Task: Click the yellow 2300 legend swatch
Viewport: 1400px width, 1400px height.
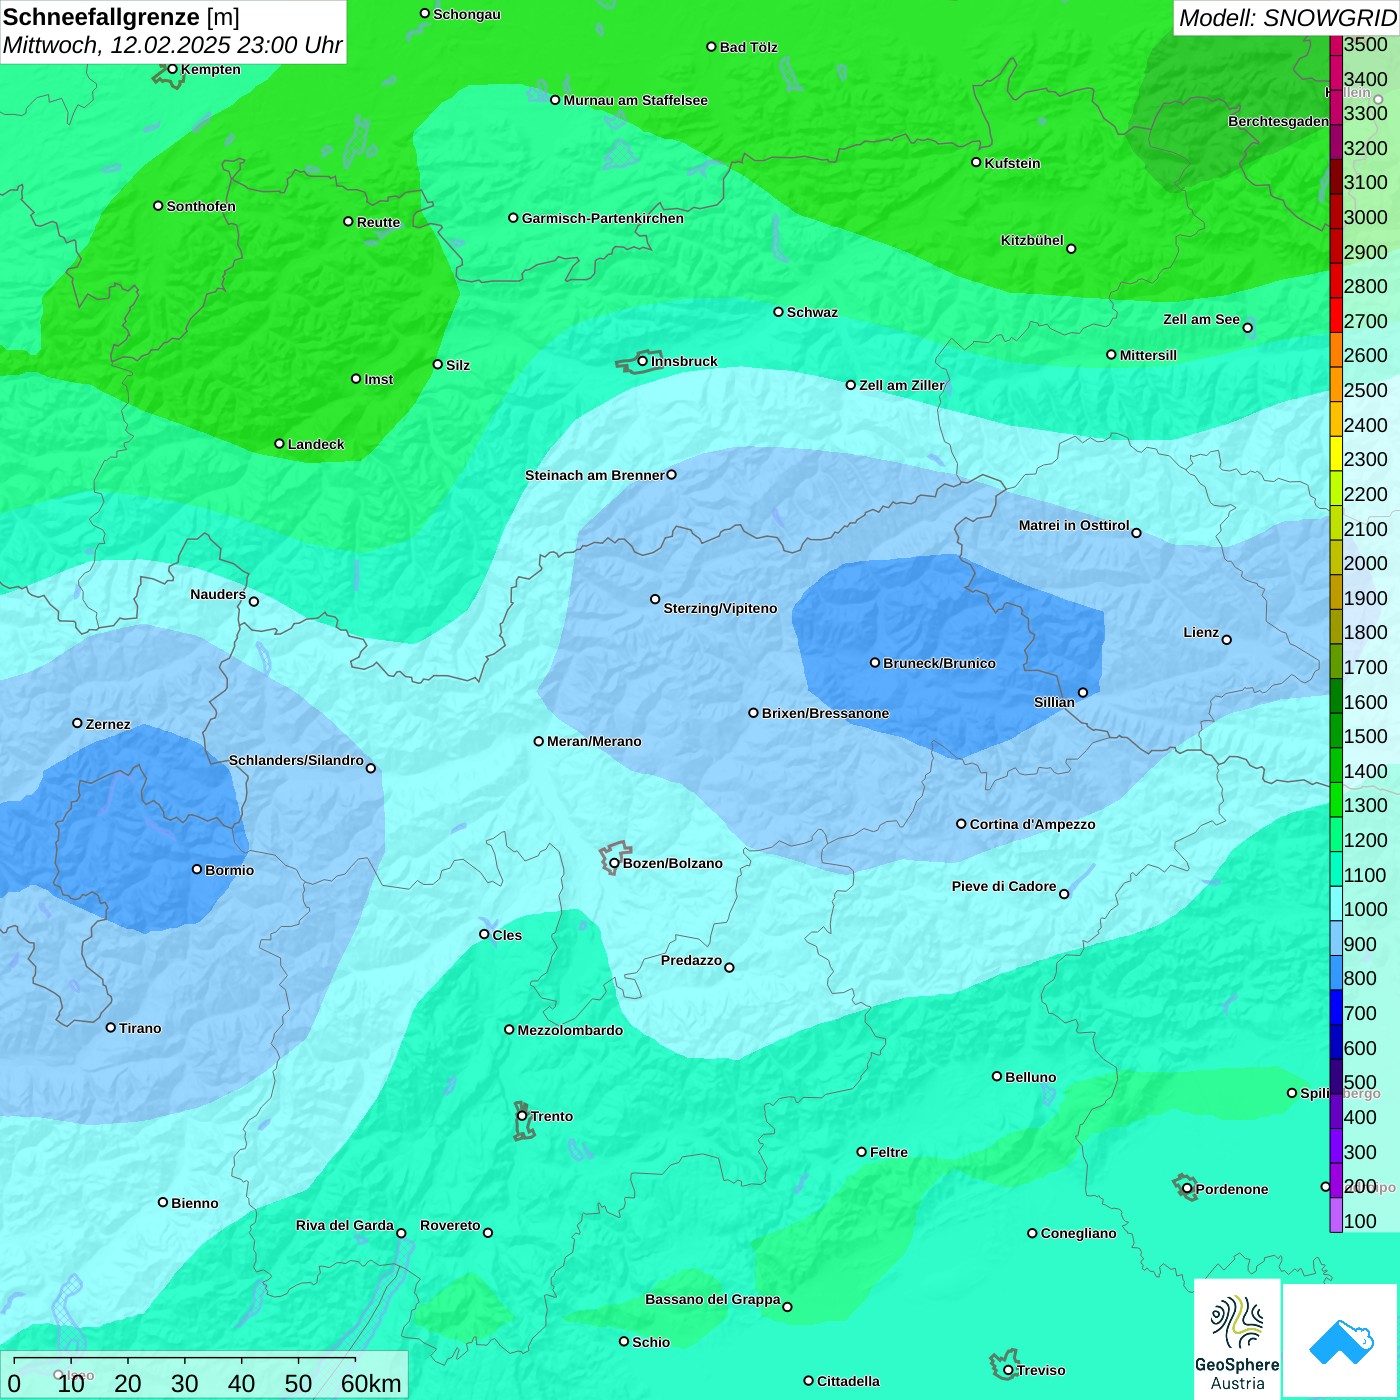Action: [1336, 453]
